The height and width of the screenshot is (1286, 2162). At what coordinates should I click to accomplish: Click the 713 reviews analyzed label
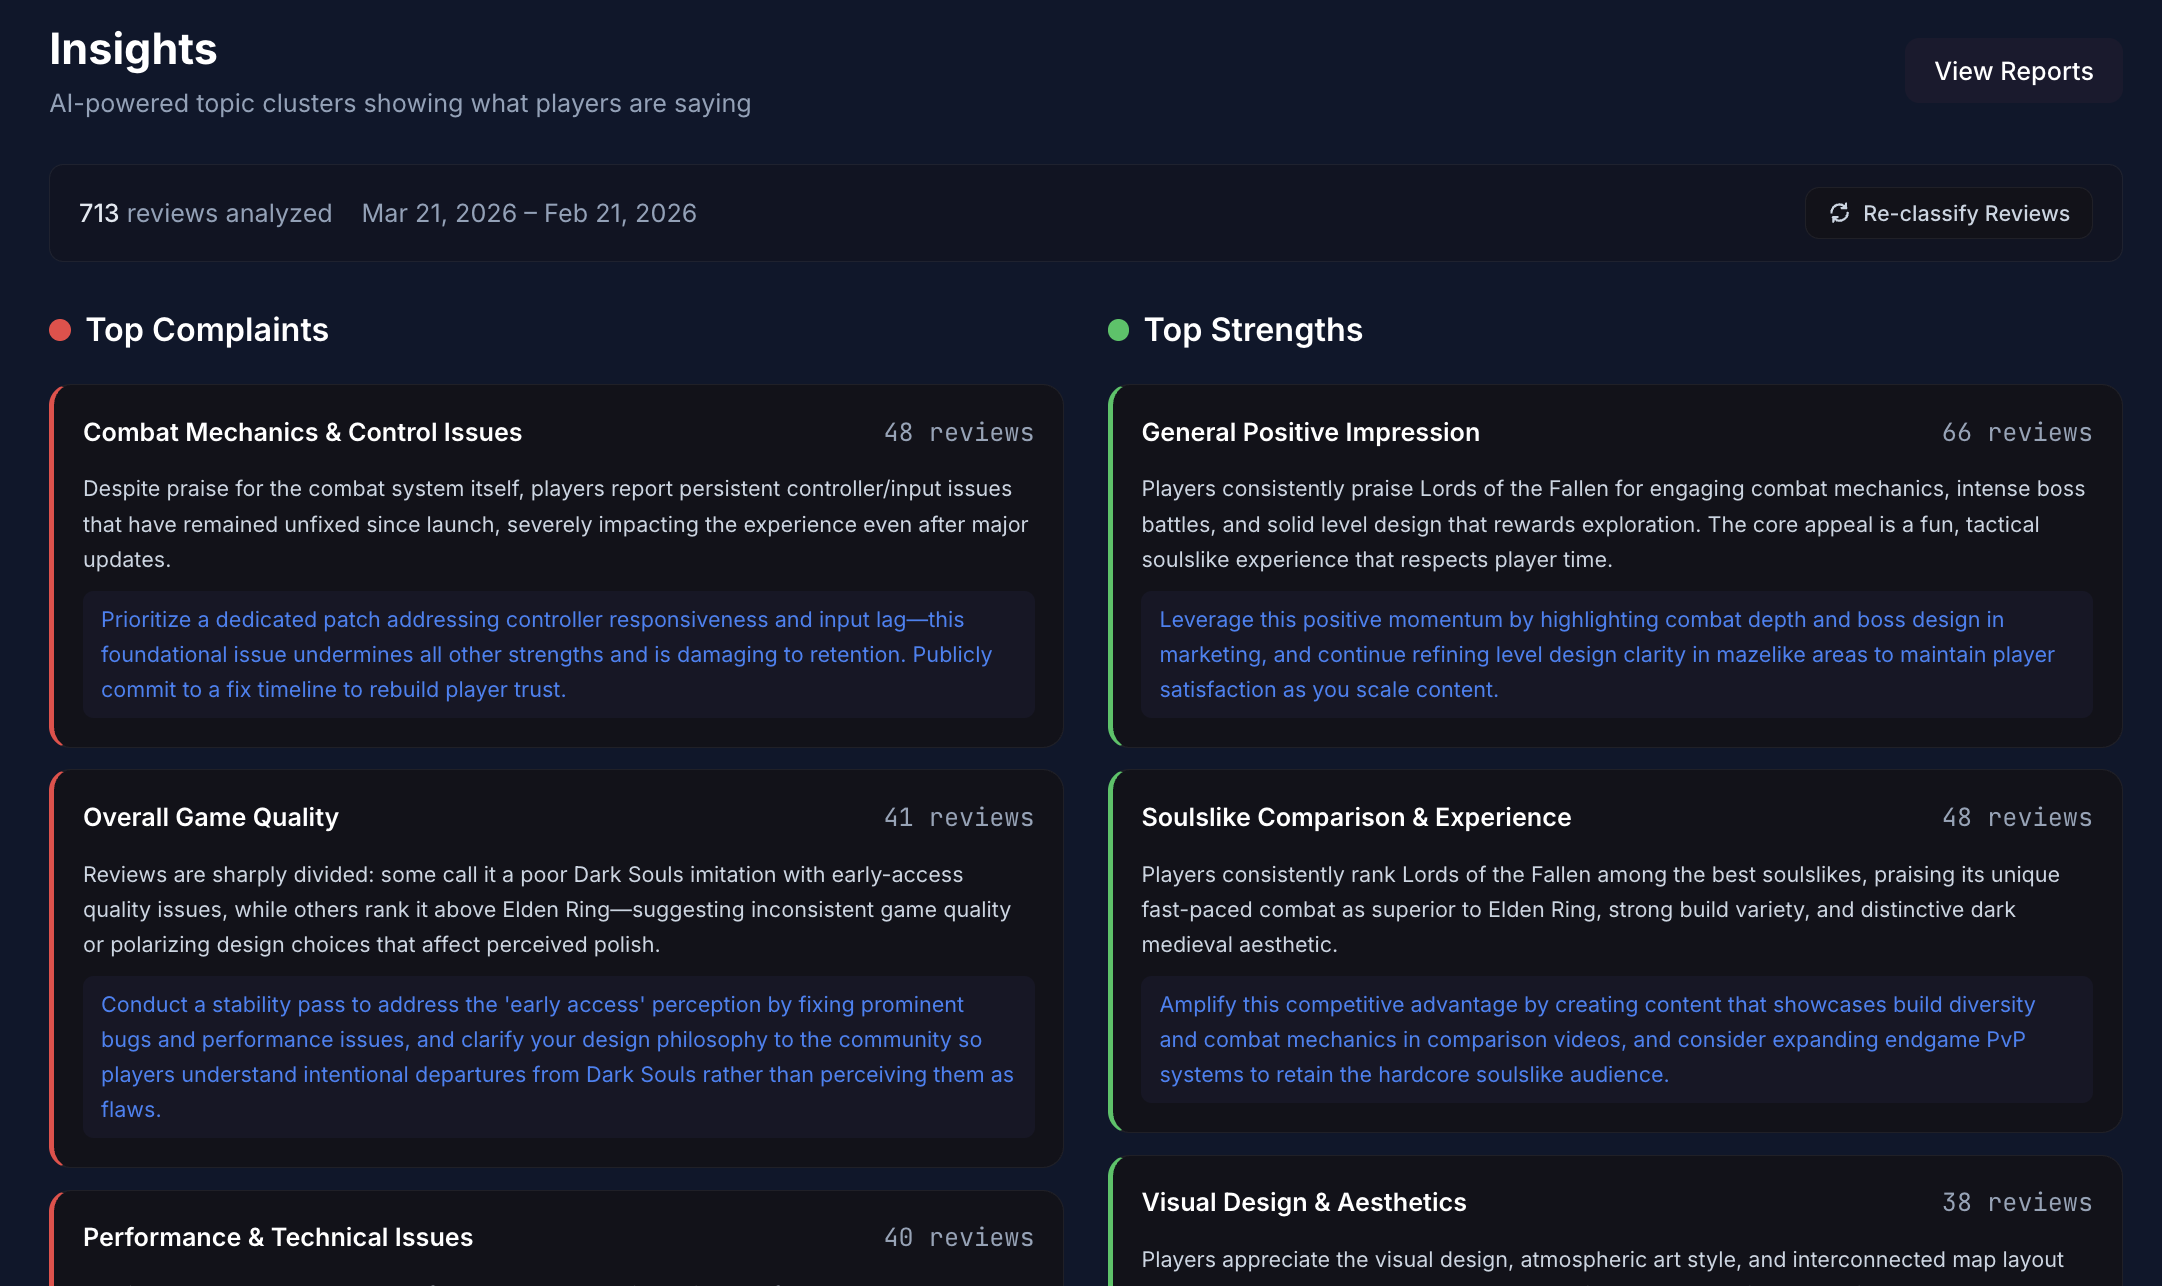[x=206, y=213]
